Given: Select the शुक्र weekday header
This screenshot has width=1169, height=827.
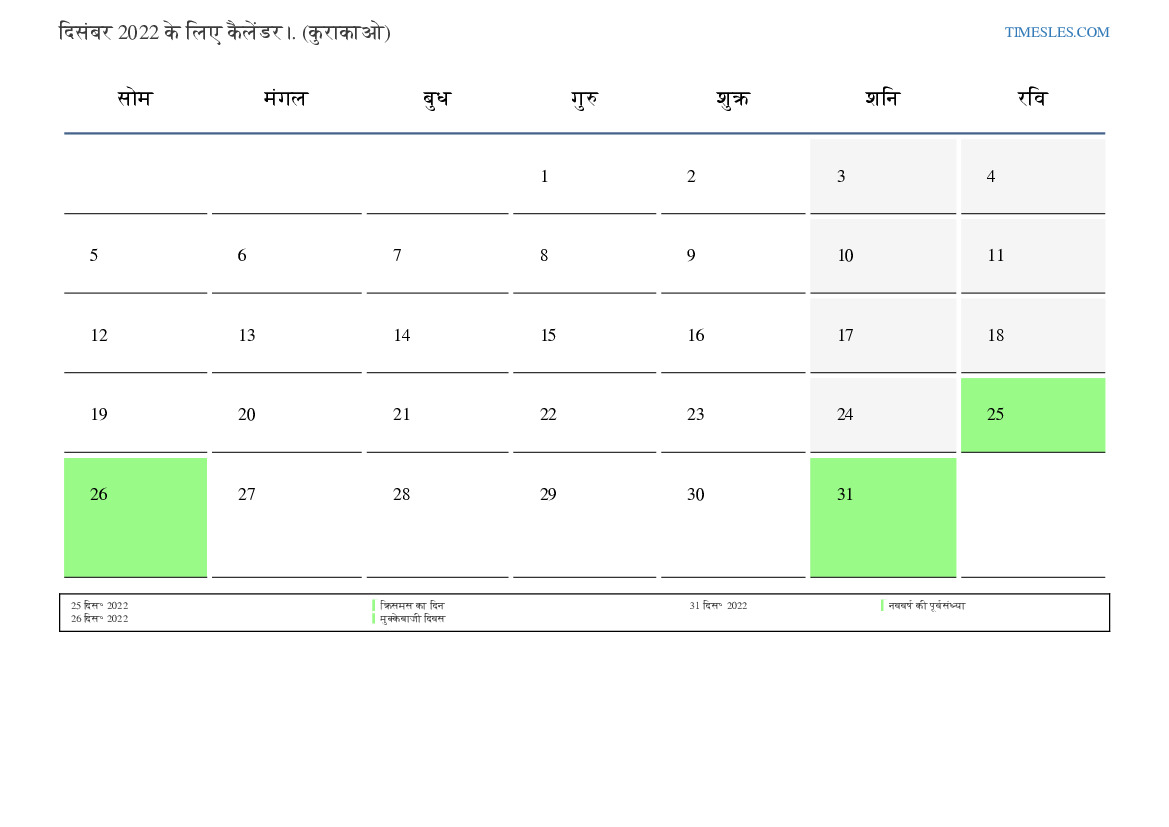Looking at the screenshot, I should [733, 98].
